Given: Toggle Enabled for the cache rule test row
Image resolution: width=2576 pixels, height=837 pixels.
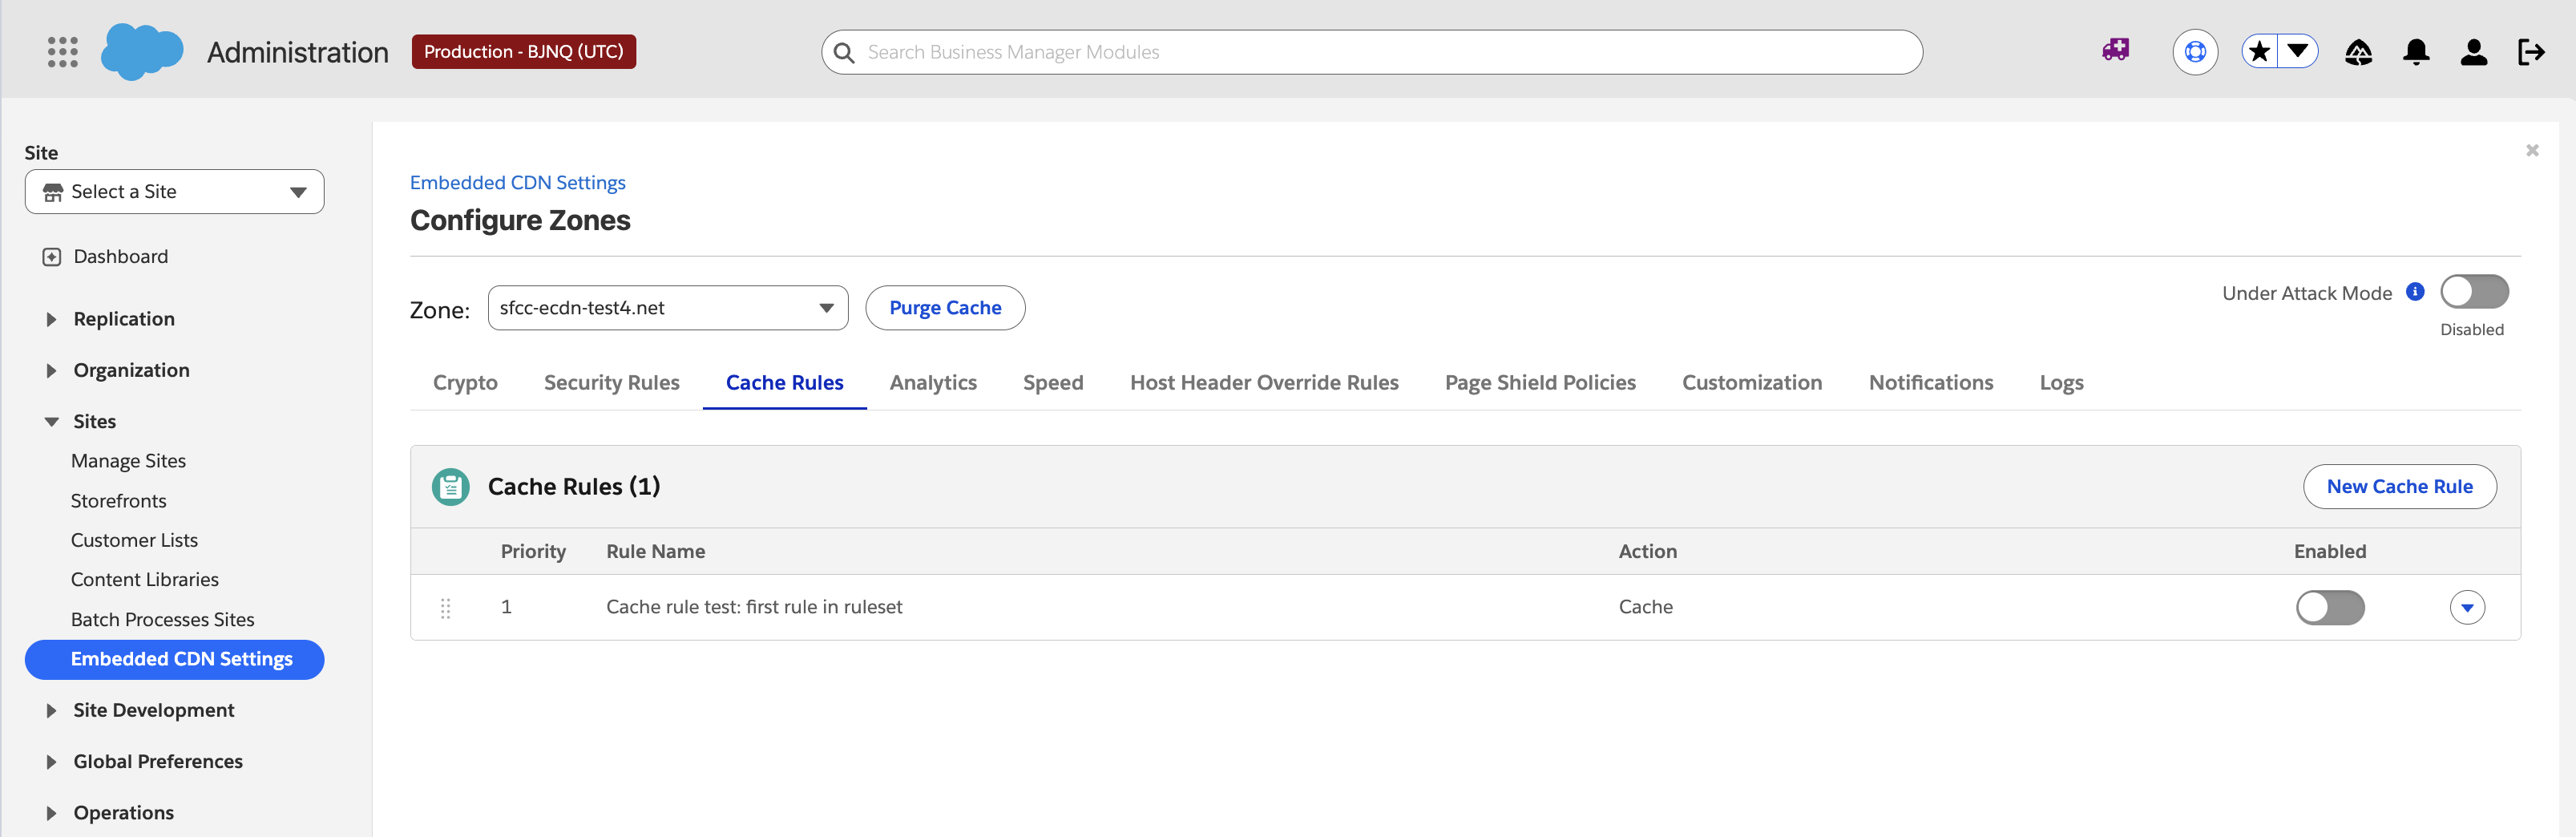Looking at the screenshot, I should click(2329, 608).
